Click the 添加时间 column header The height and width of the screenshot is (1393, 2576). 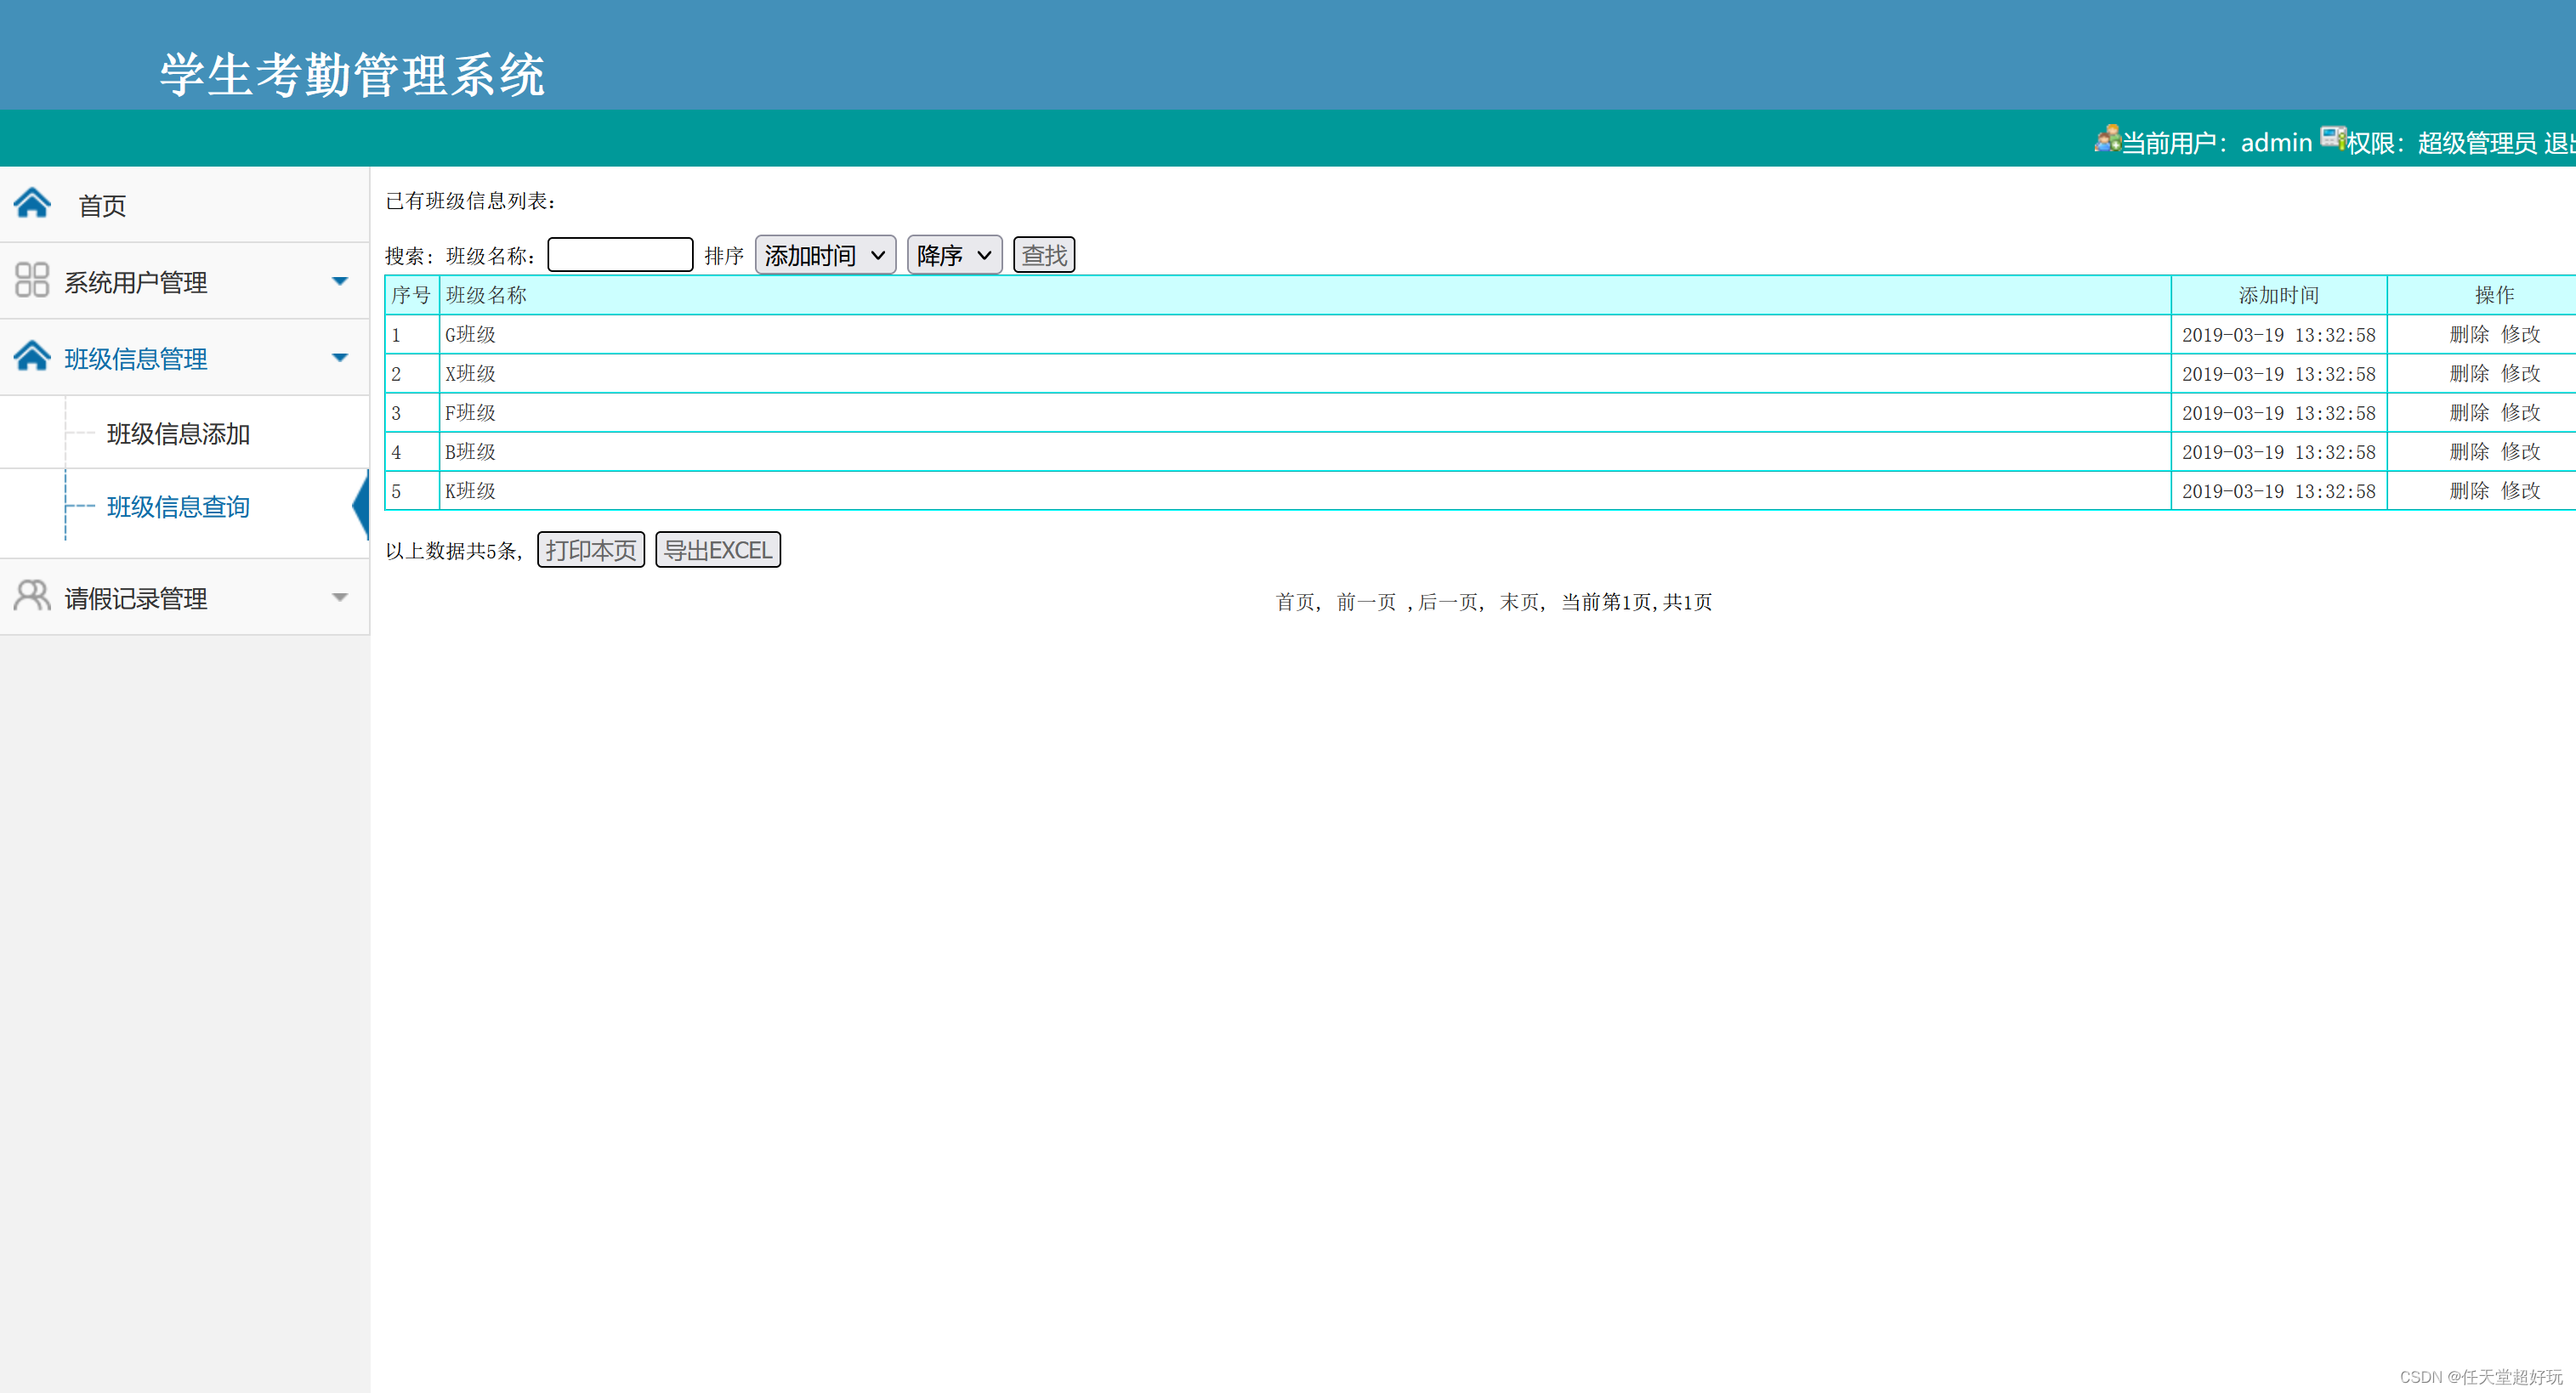2279,295
